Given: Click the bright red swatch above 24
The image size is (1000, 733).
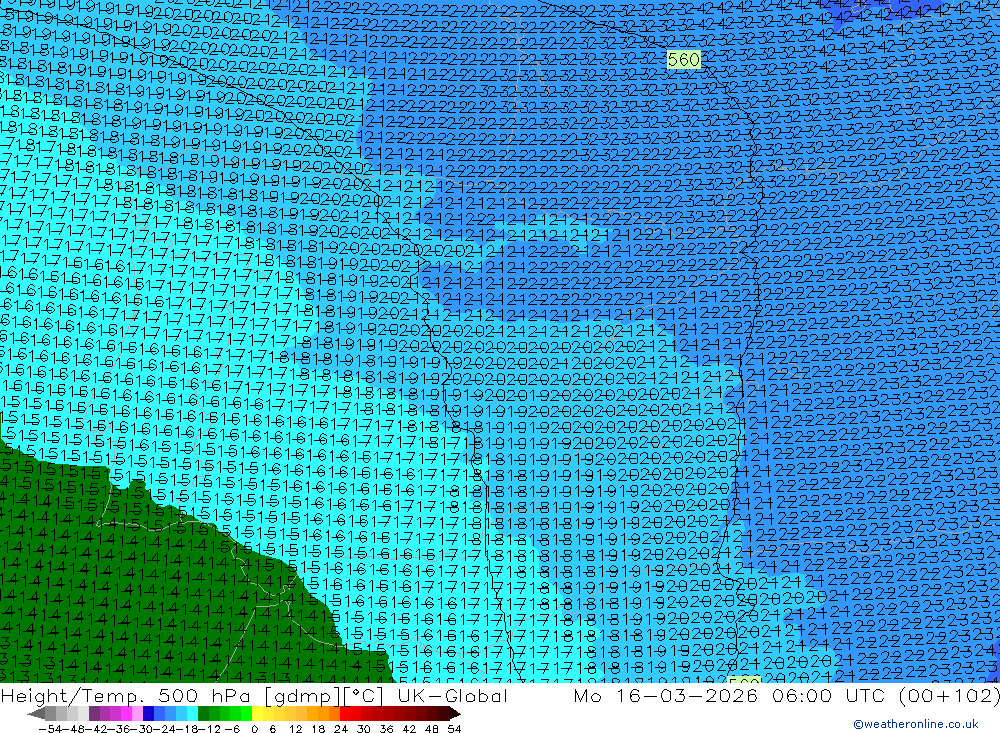Looking at the screenshot, I should [345, 714].
